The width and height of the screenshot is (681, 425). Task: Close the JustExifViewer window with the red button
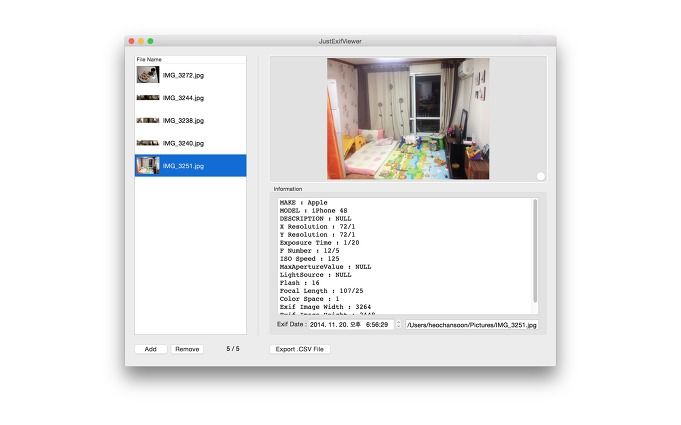click(x=131, y=41)
